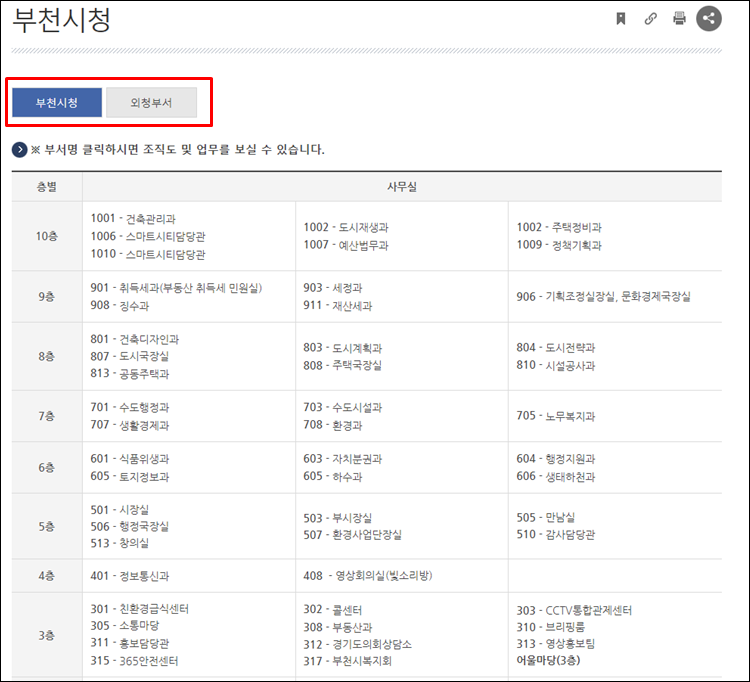The width and height of the screenshot is (750, 682).
Task: Open 701 - 수도행정과 department
Action: (130, 407)
